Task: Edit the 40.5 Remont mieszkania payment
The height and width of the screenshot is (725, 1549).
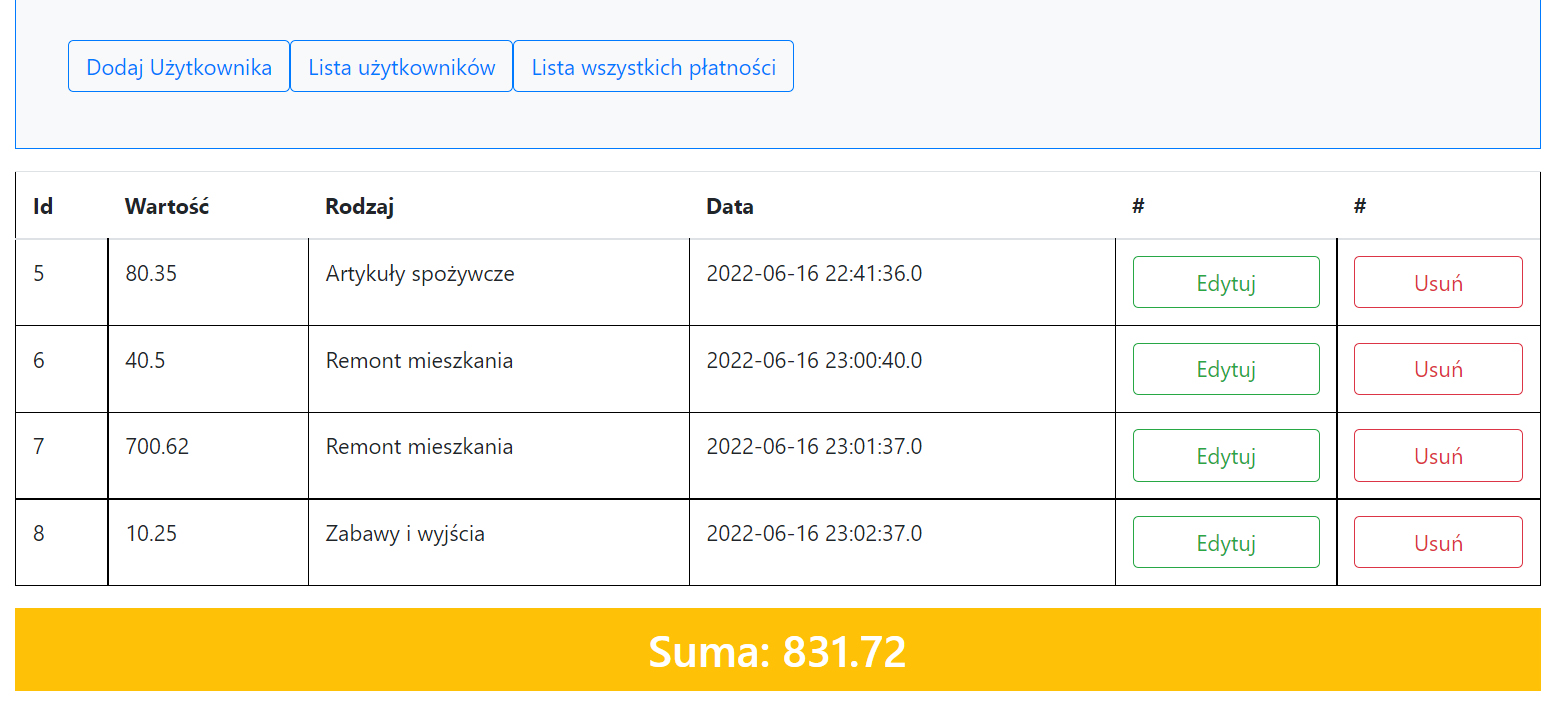Action: pyautogui.click(x=1226, y=369)
